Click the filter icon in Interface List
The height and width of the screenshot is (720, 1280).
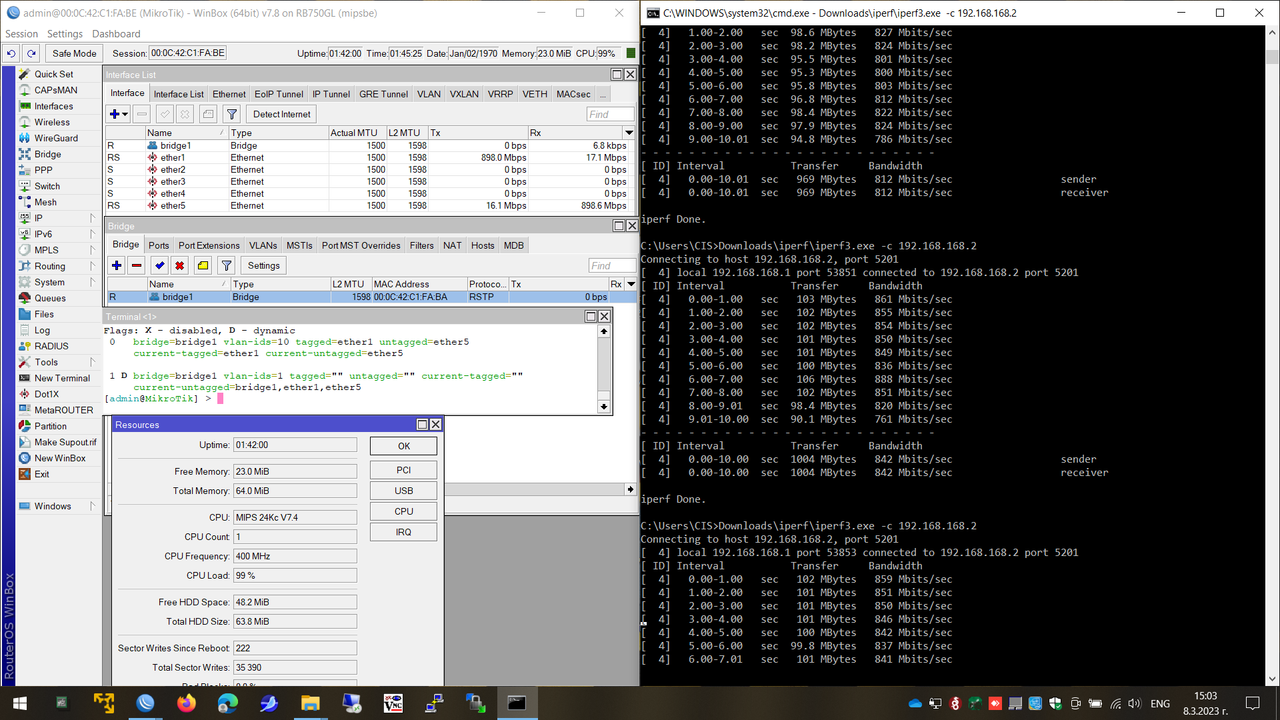click(x=231, y=114)
